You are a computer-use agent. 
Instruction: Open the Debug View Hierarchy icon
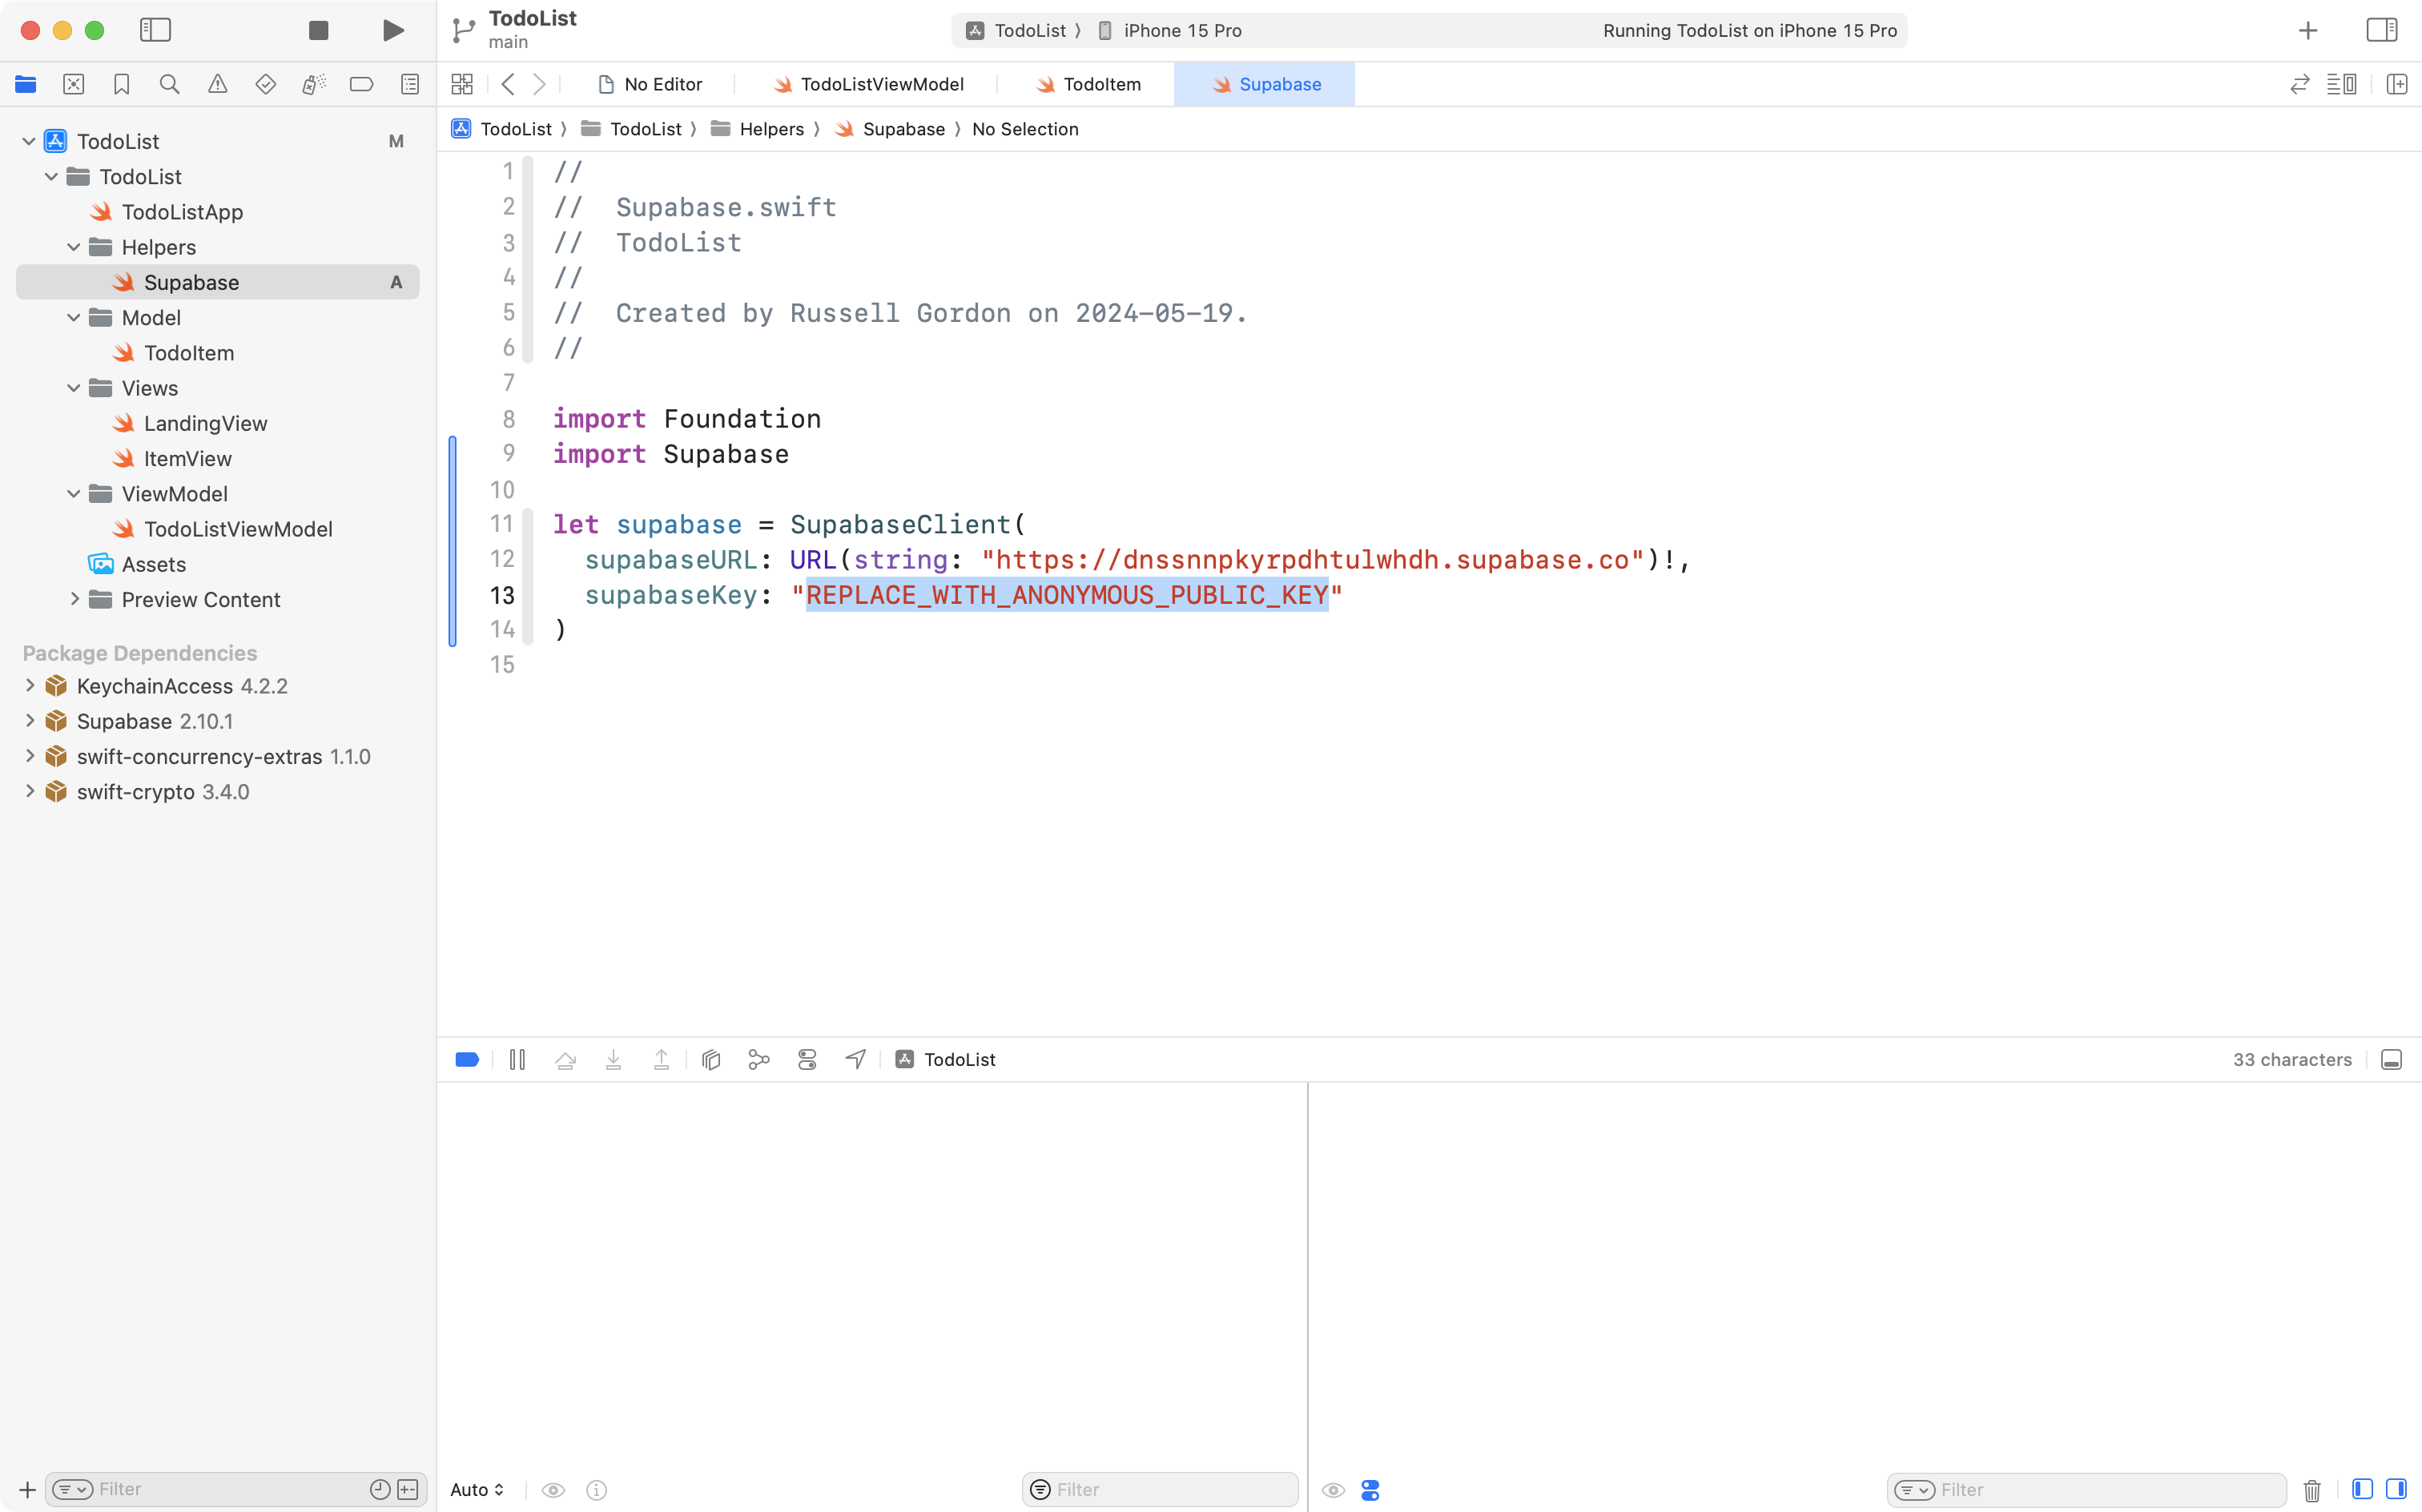tap(711, 1059)
